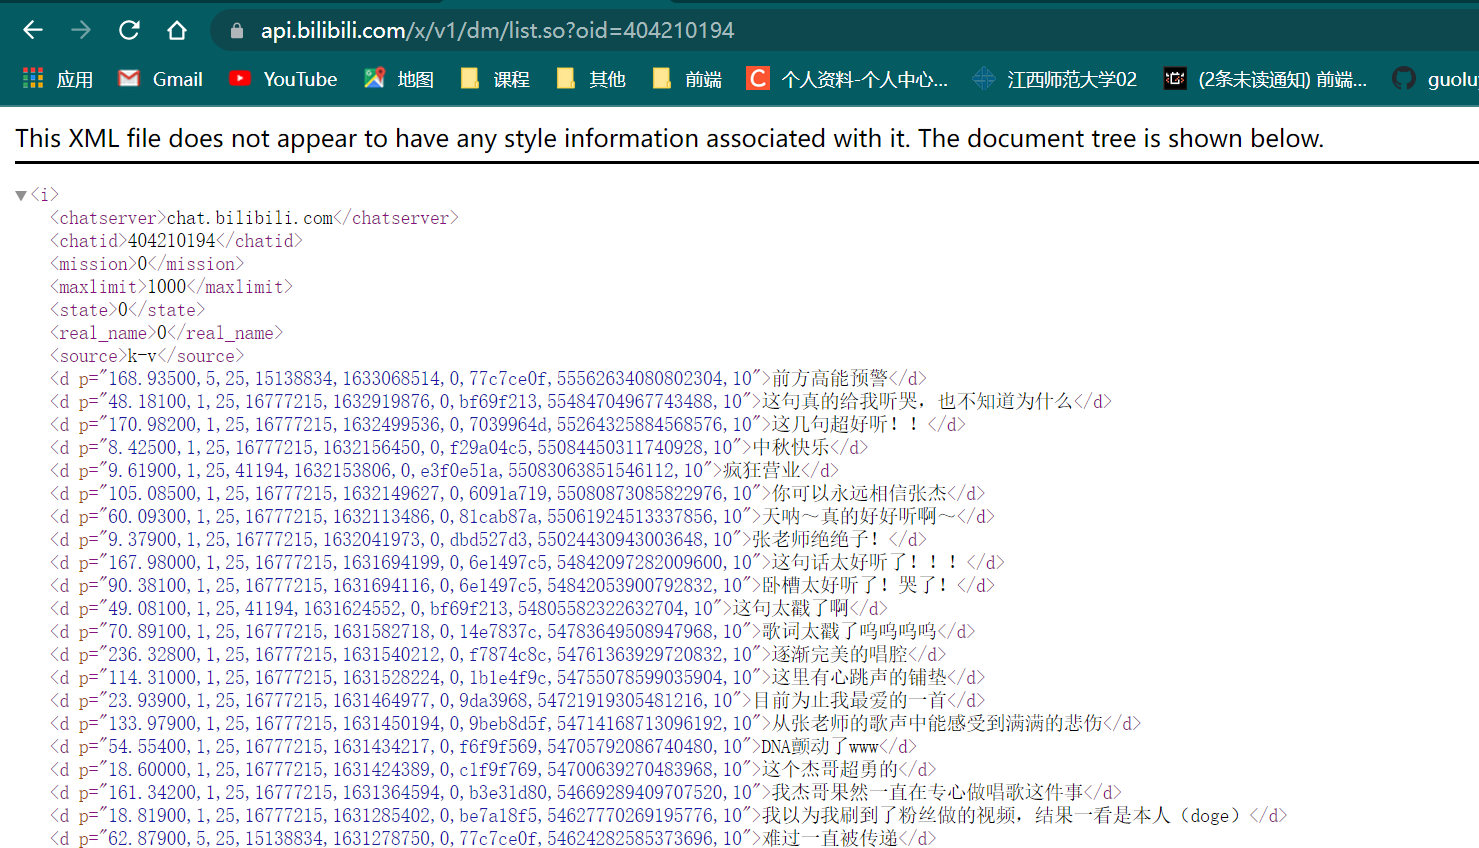Viewport: 1479px width, 848px height.
Task: Go forward to the next page
Action: coord(81,30)
